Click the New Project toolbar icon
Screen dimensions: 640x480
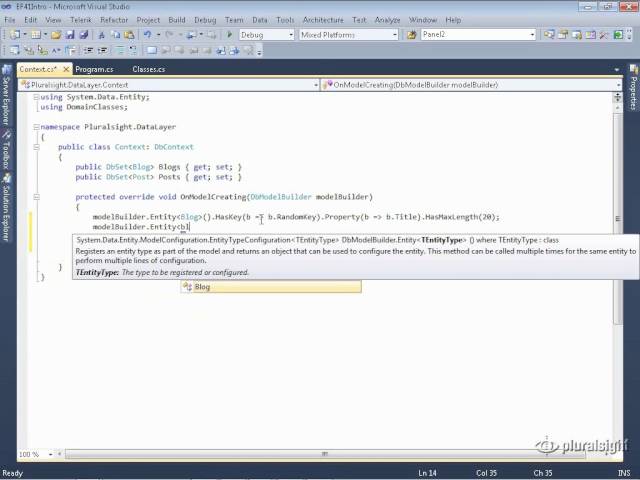pos(15,35)
